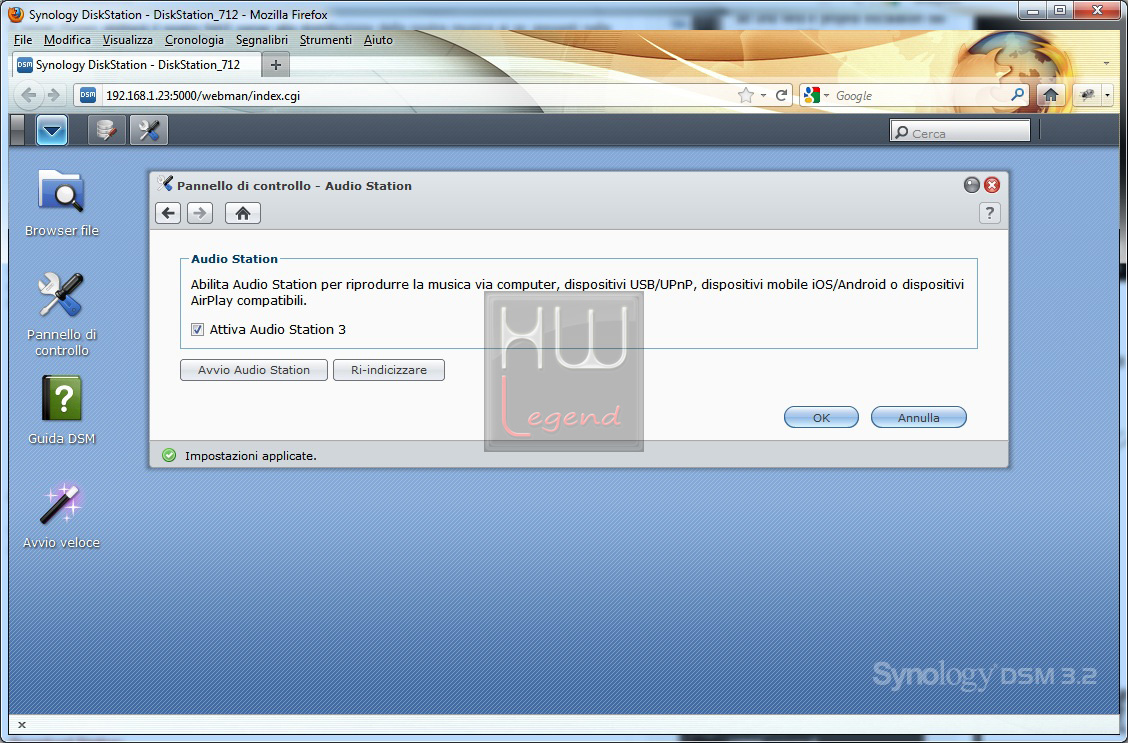Click Ri-indicizzare button
The width and height of the screenshot is (1128, 743).
click(x=388, y=370)
